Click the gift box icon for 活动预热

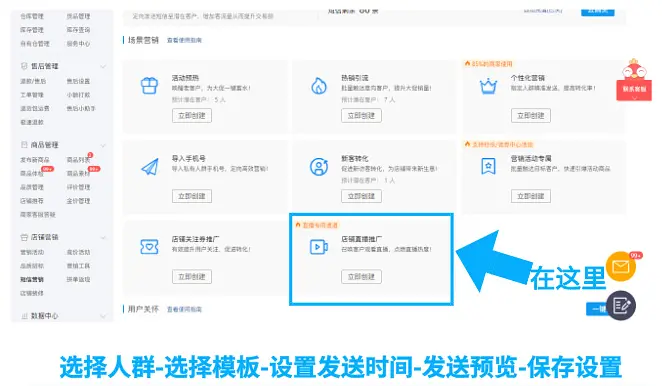[149, 86]
